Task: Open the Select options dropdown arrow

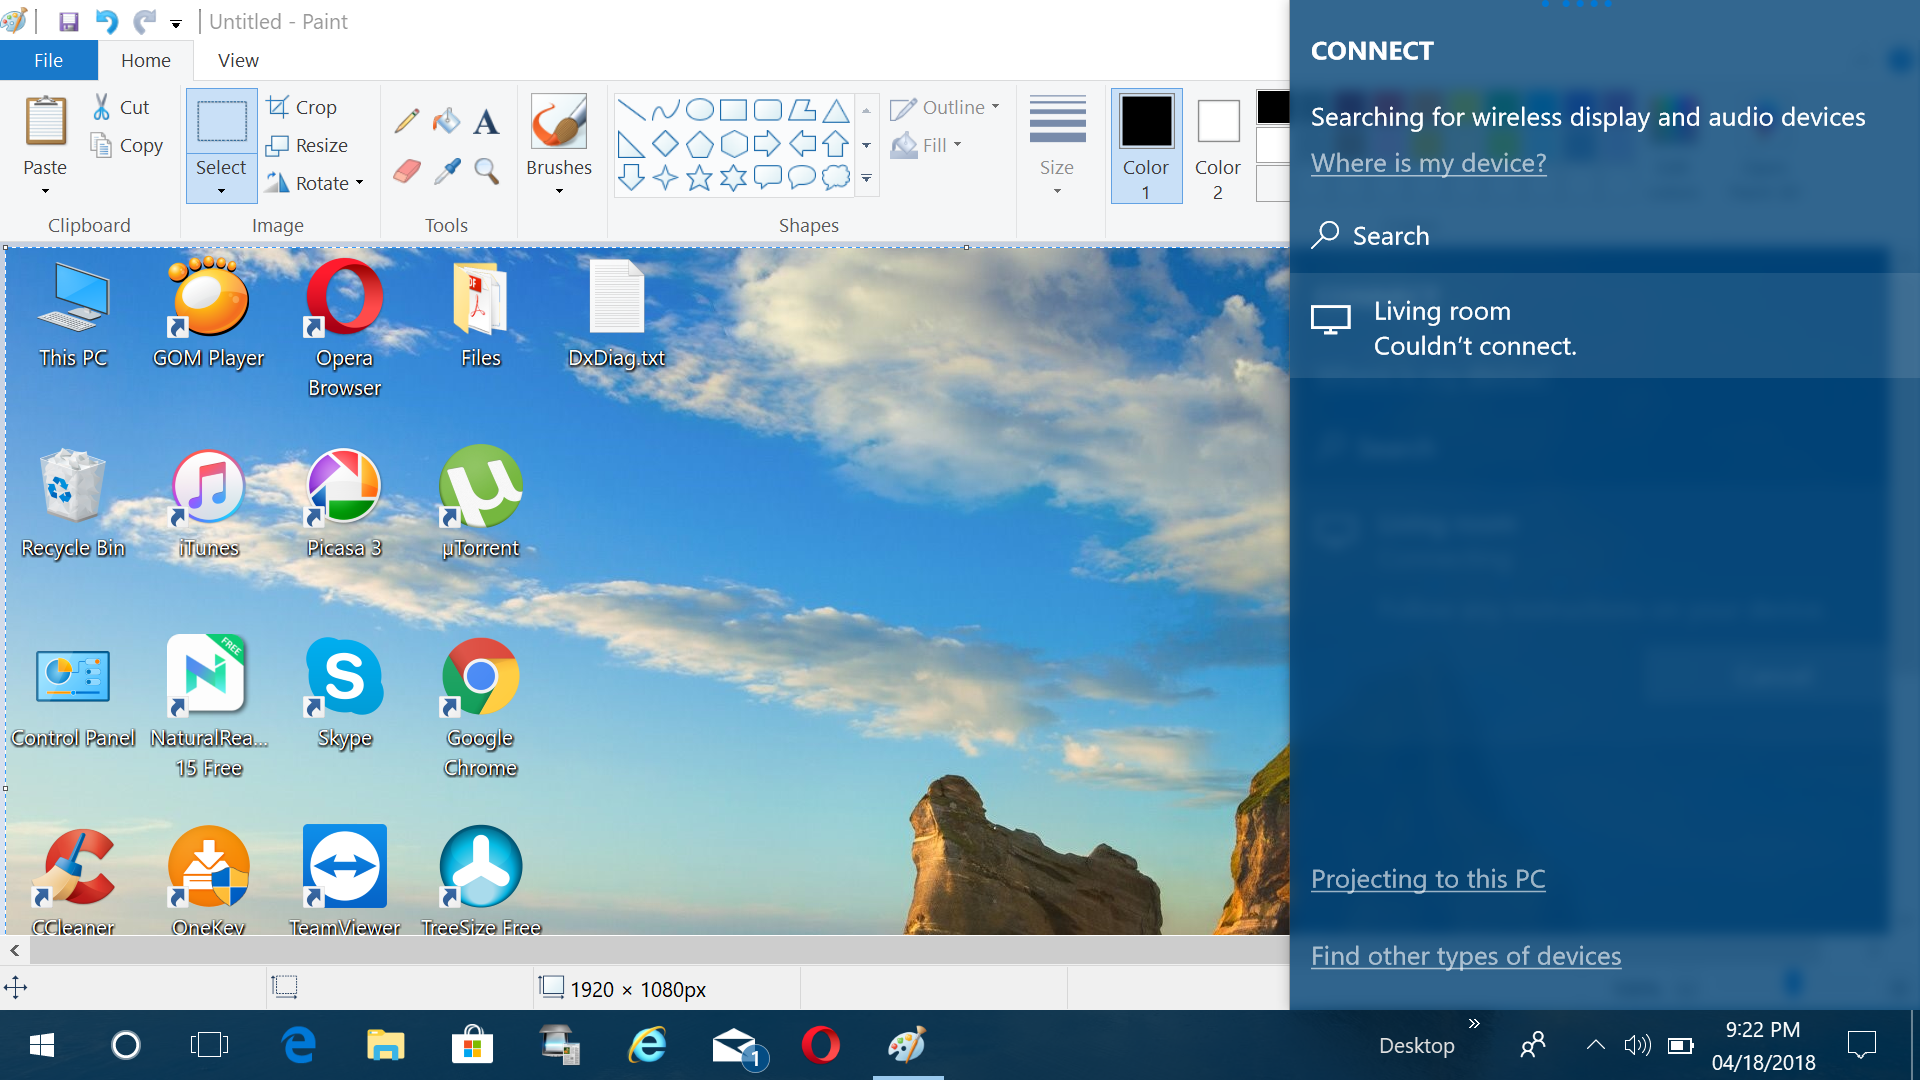Action: pyautogui.click(x=221, y=191)
